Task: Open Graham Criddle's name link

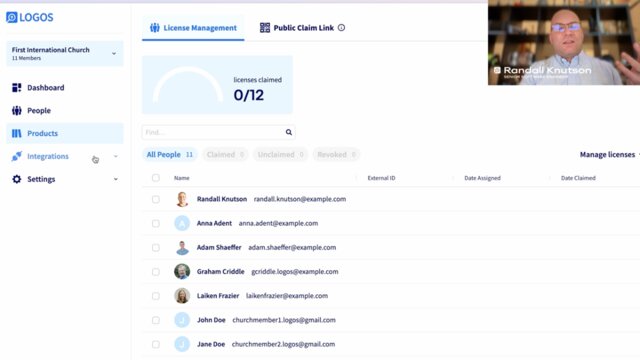Action: [220, 271]
